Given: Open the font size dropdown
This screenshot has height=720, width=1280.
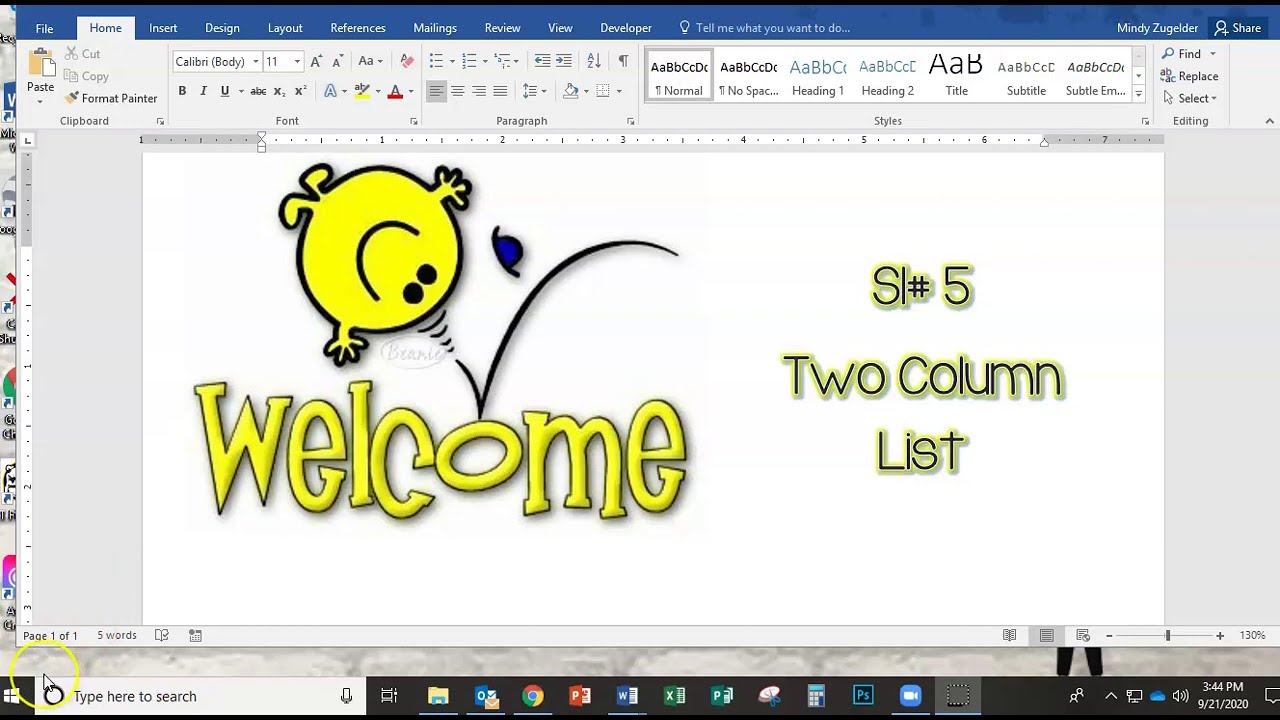Looking at the screenshot, I should pos(297,62).
